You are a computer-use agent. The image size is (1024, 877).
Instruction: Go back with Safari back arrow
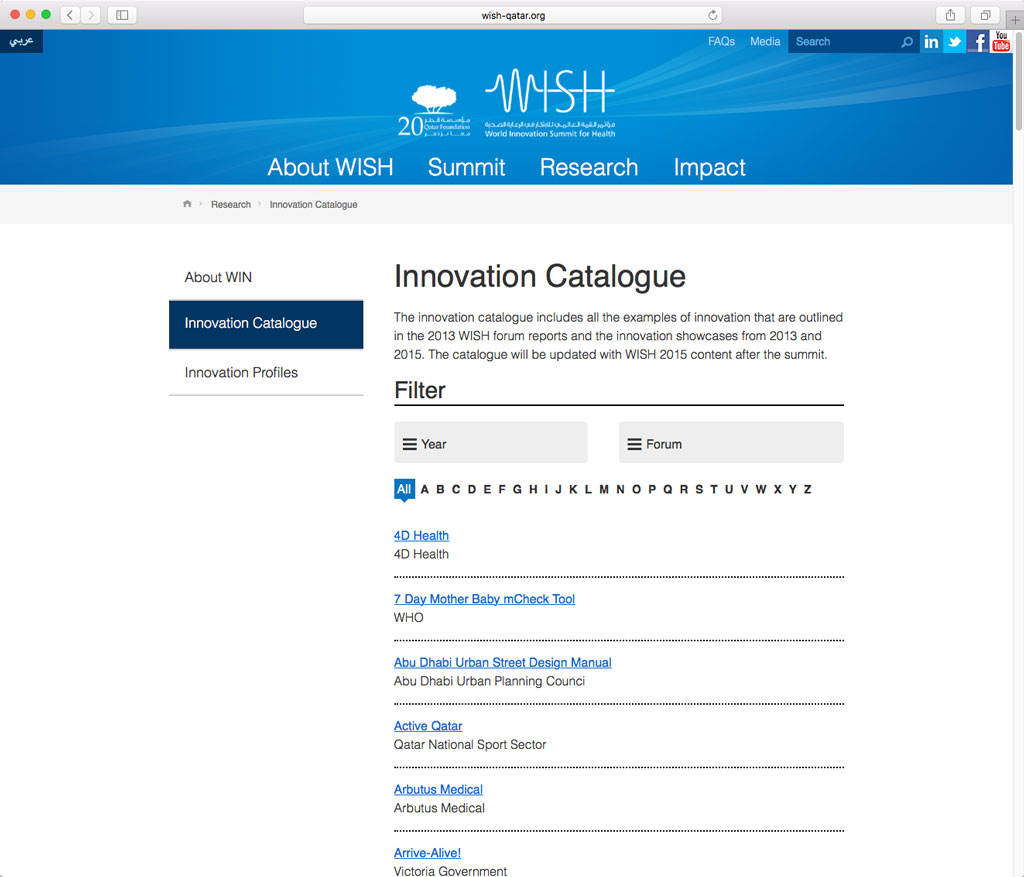(x=70, y=14)
